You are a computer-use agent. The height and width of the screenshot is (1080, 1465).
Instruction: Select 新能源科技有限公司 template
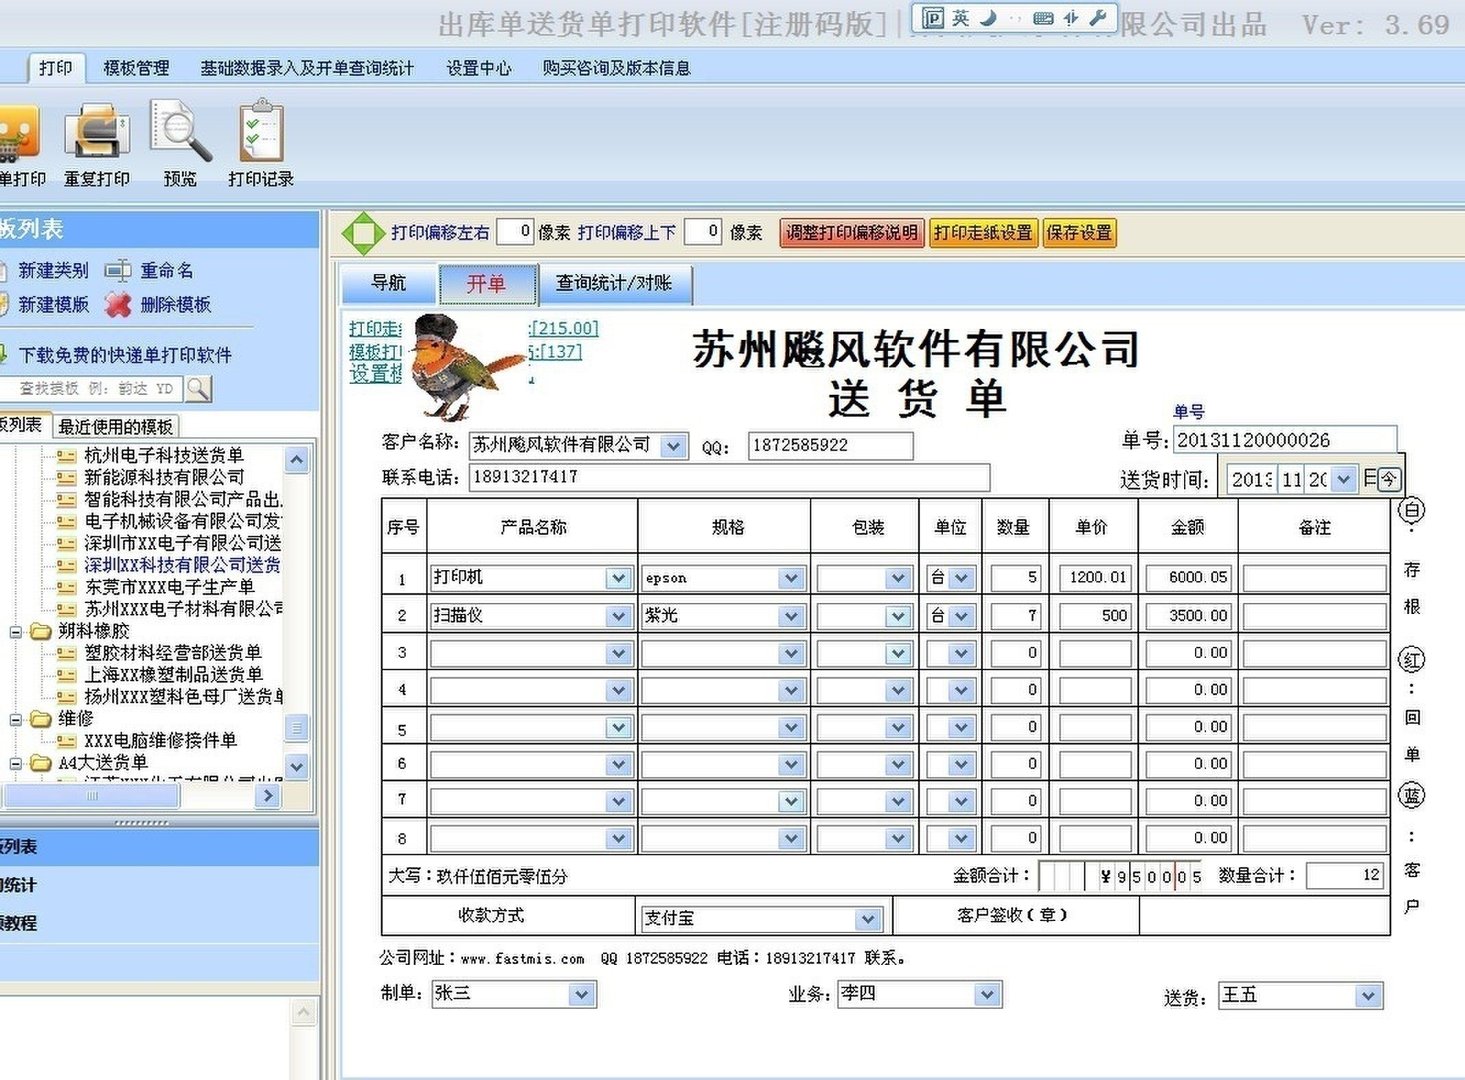coord(164,477)
